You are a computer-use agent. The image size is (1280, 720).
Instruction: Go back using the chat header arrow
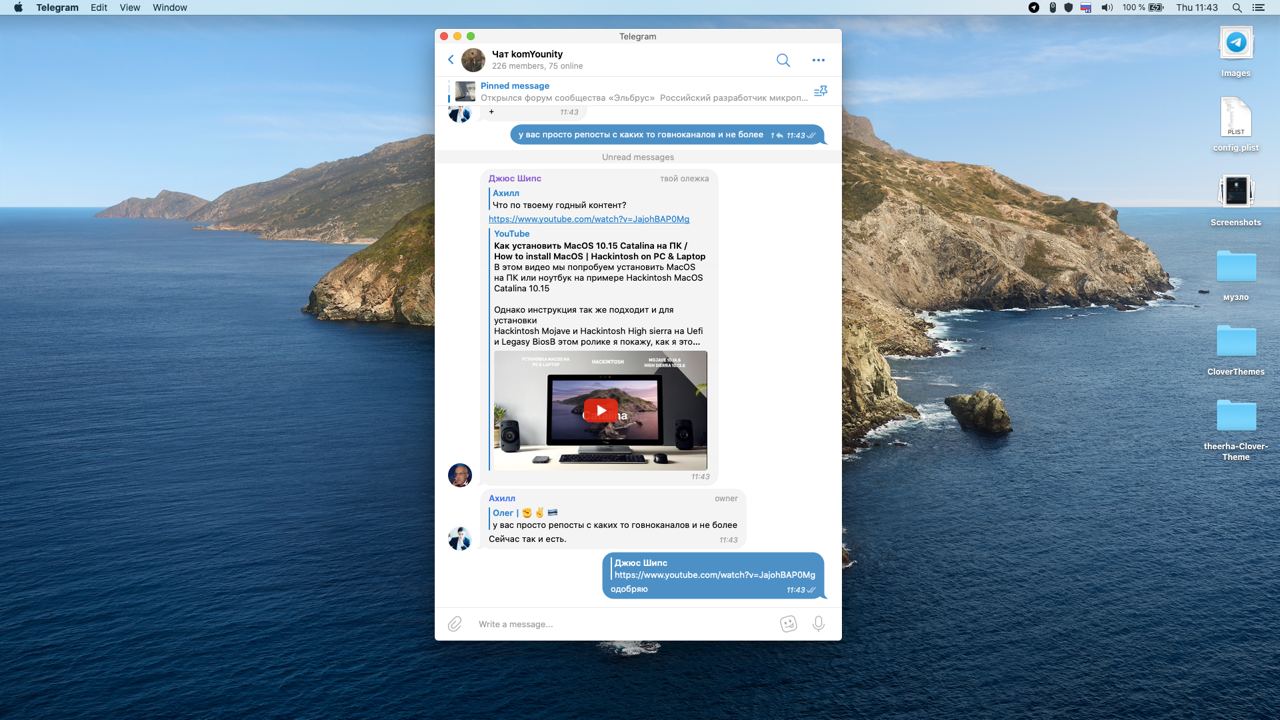pos(451,60)
